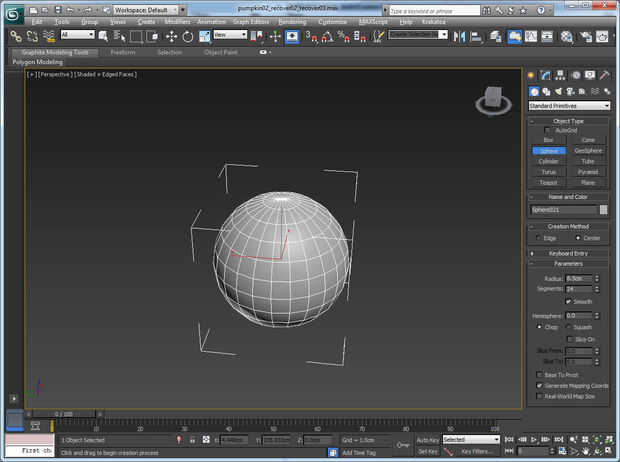Open the Display command panel tab

(x=591, y=75)
